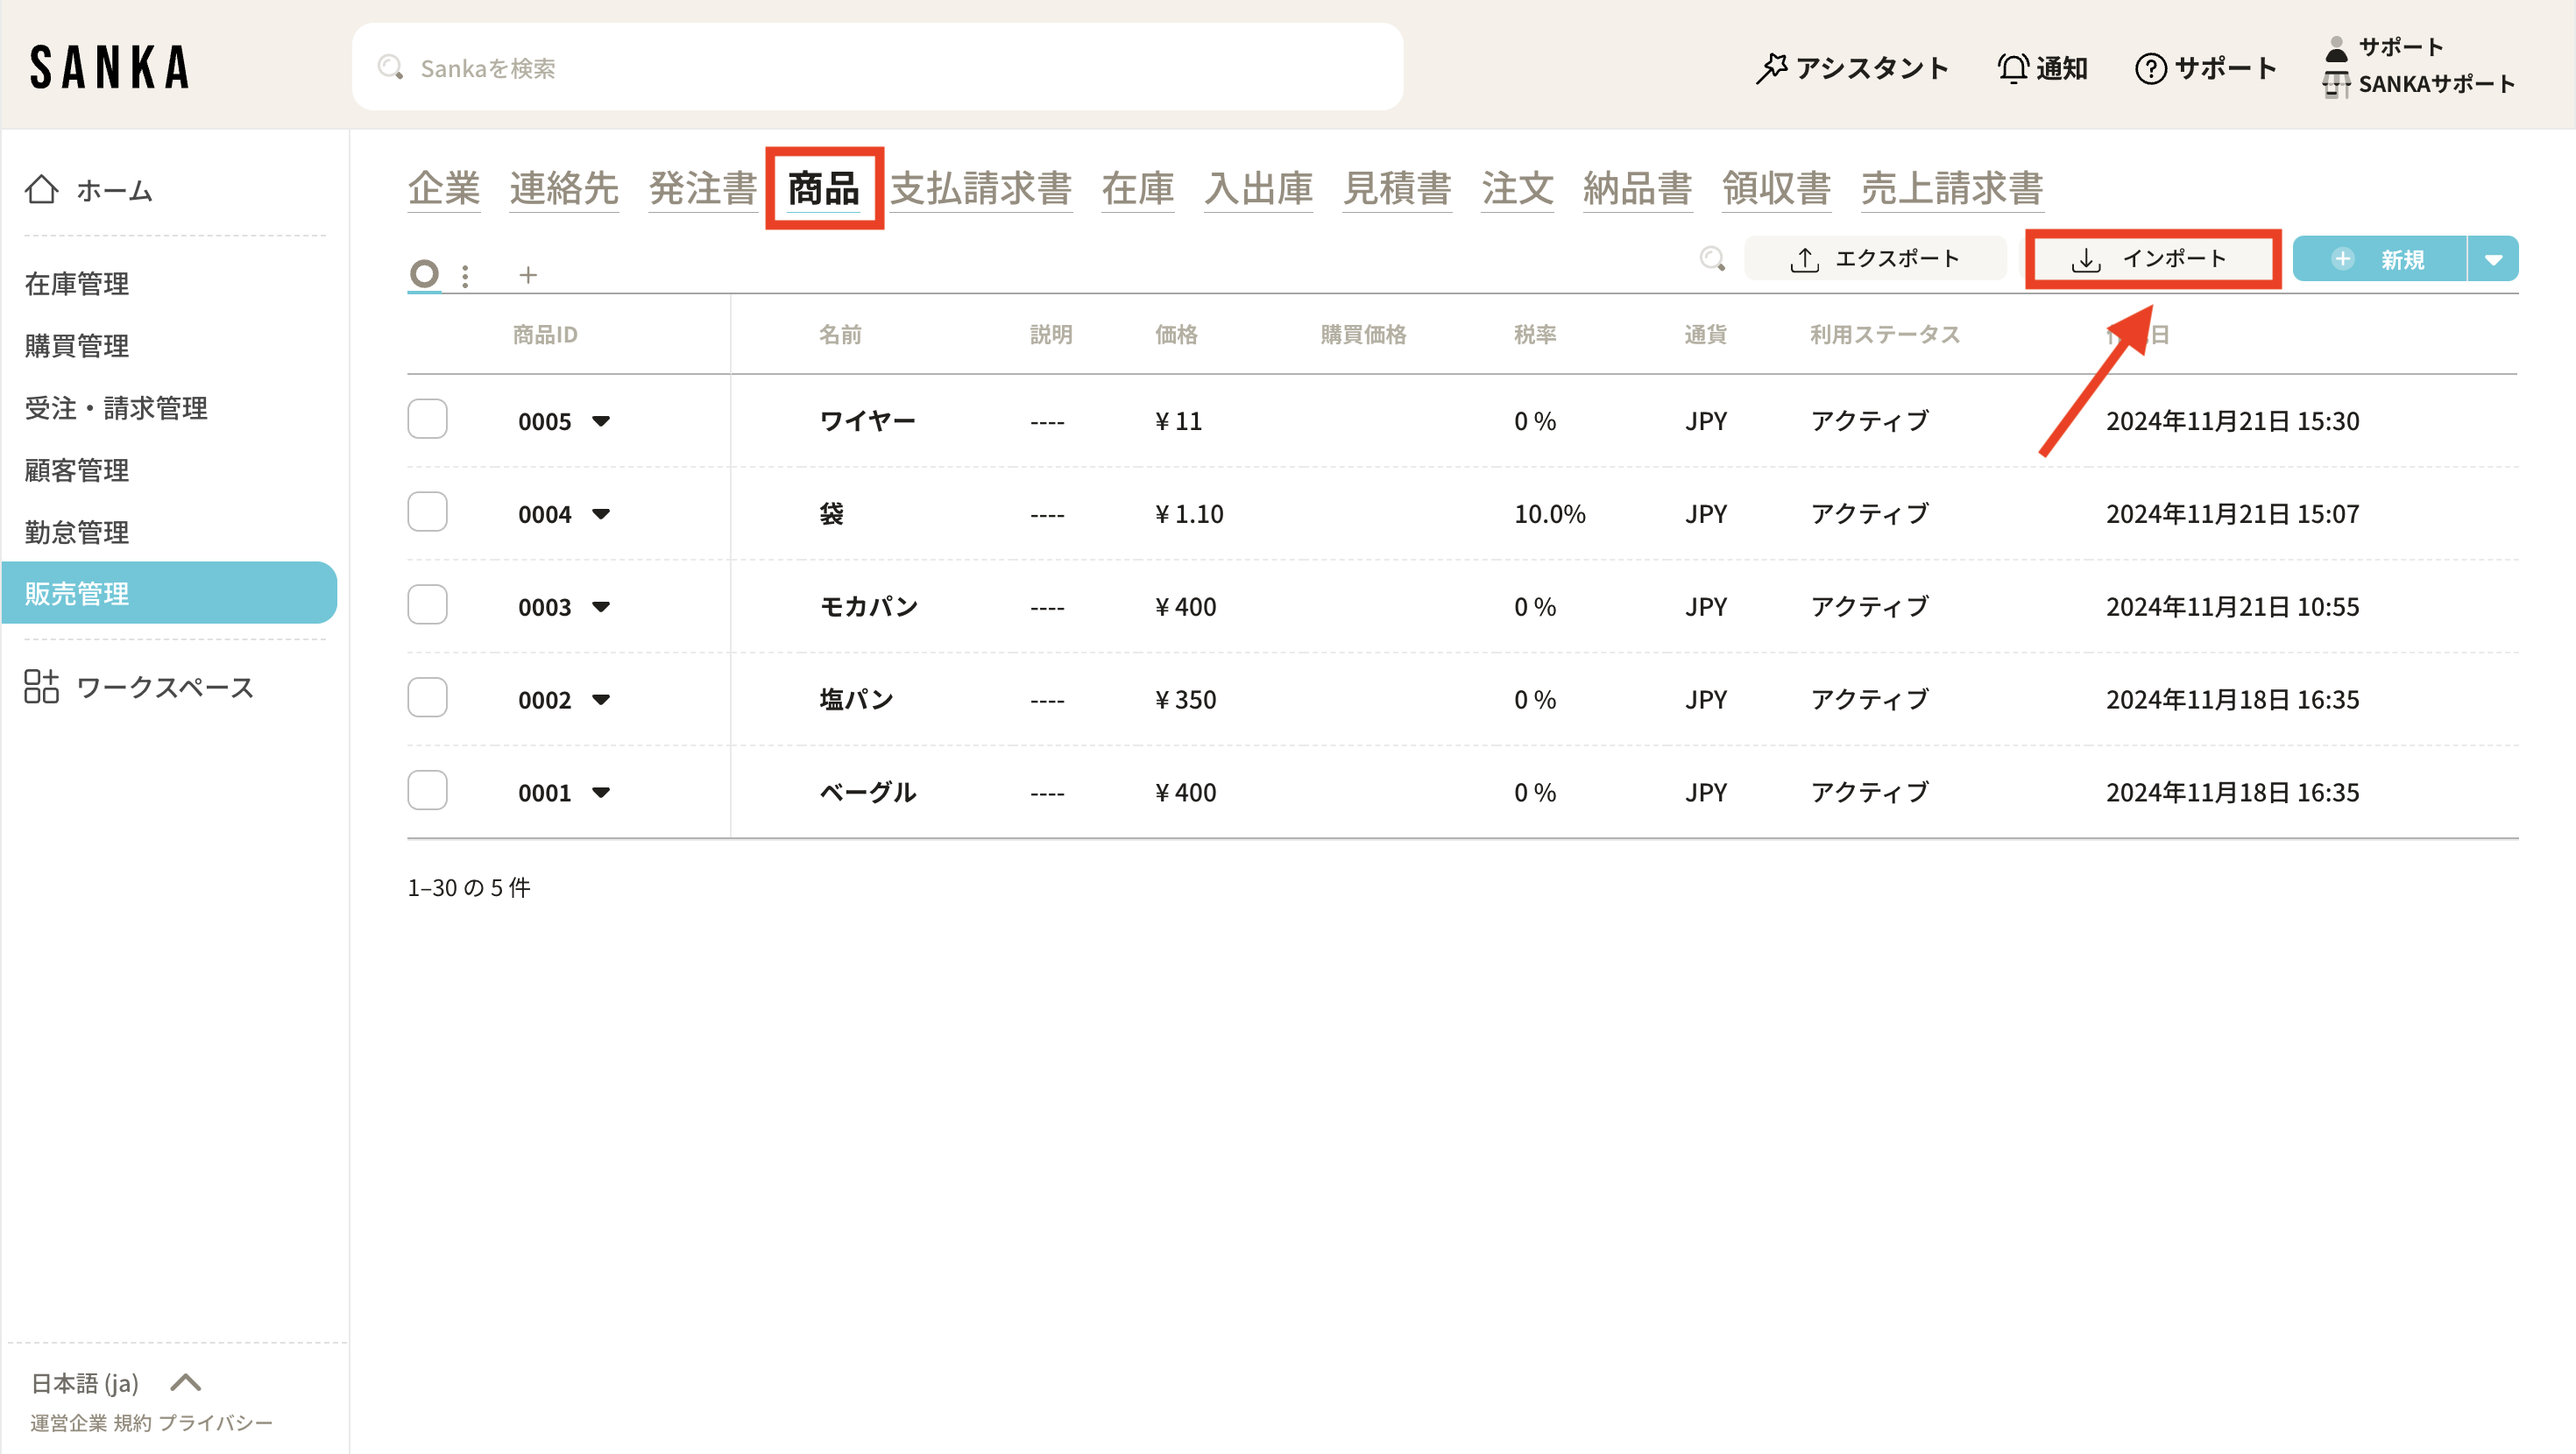Click the エクスポート button

pyautogui.click(x=1874, y=259)
